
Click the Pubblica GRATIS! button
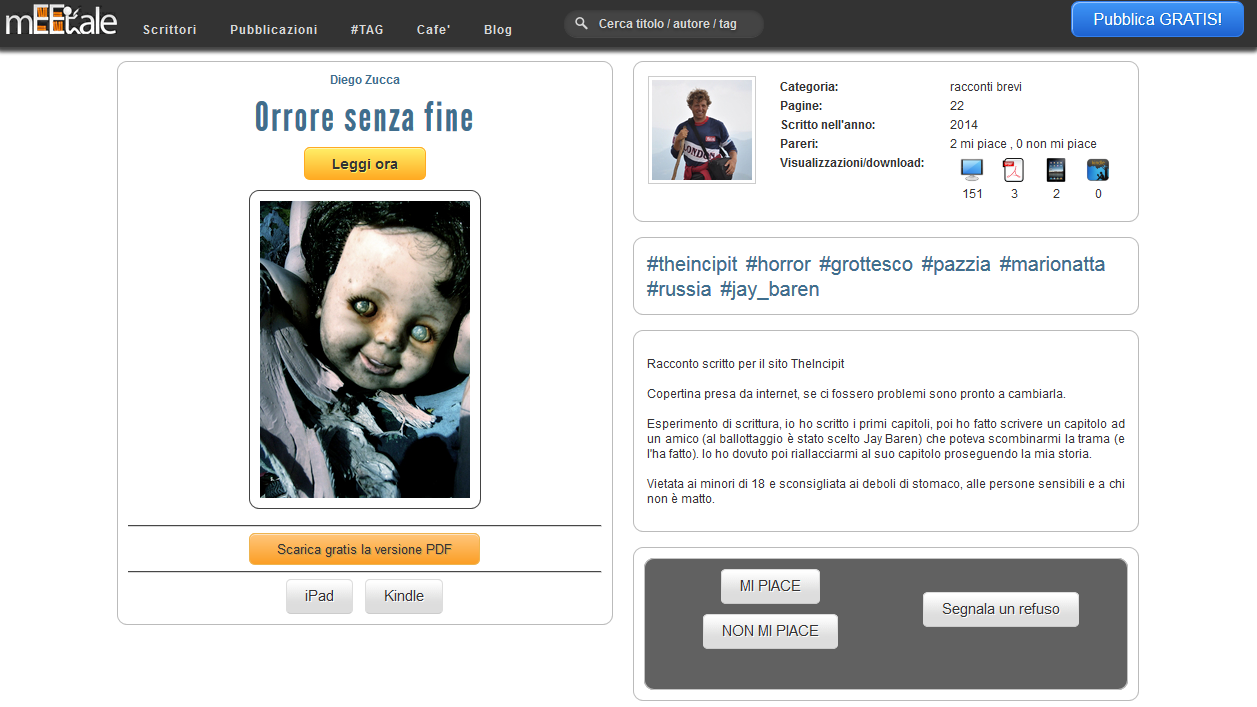click(1158, 19)
